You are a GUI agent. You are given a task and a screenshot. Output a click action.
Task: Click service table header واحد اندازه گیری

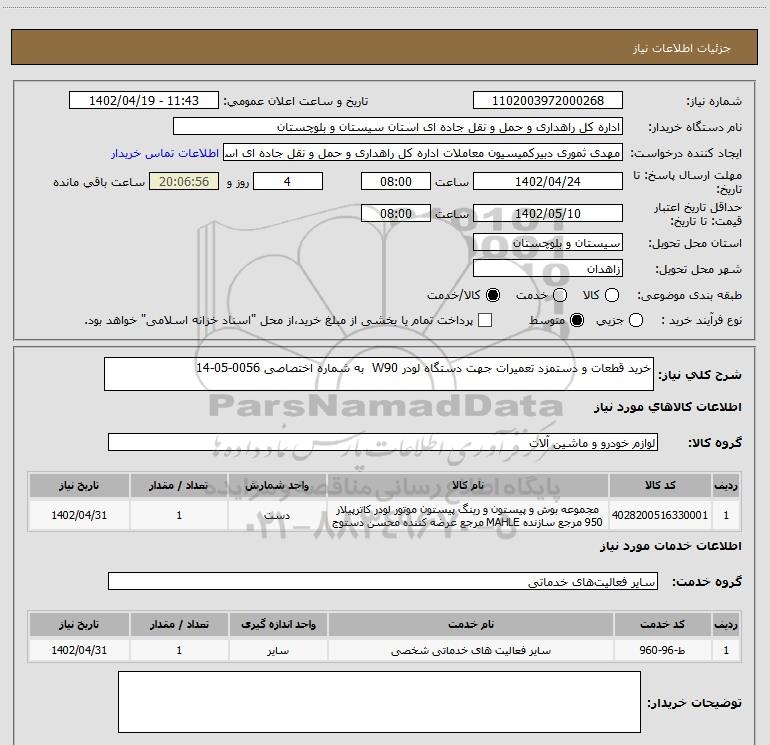point(278,624)
